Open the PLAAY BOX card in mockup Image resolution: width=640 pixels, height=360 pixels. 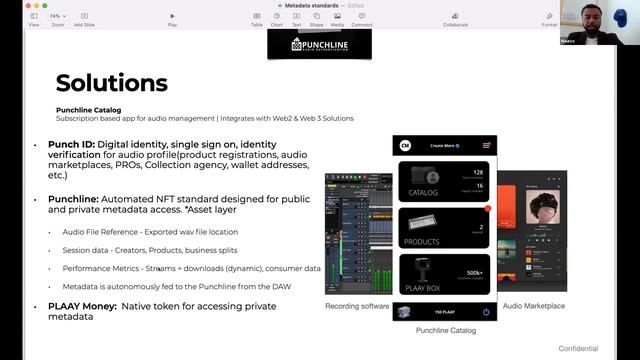point(444,274)
